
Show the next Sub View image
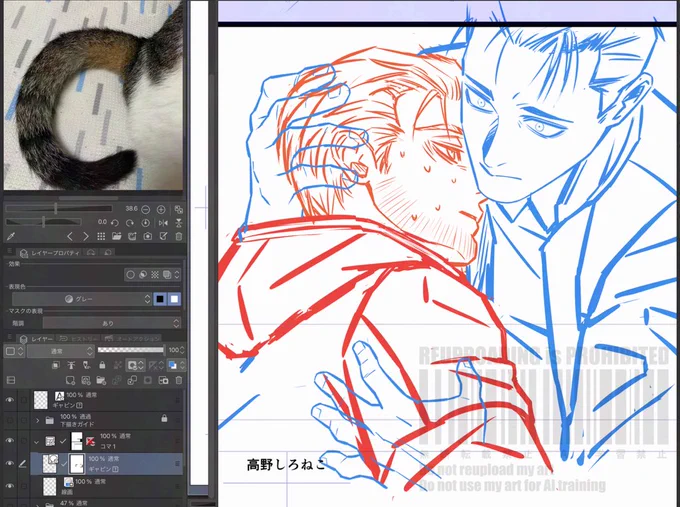click(x=85, y=236)
